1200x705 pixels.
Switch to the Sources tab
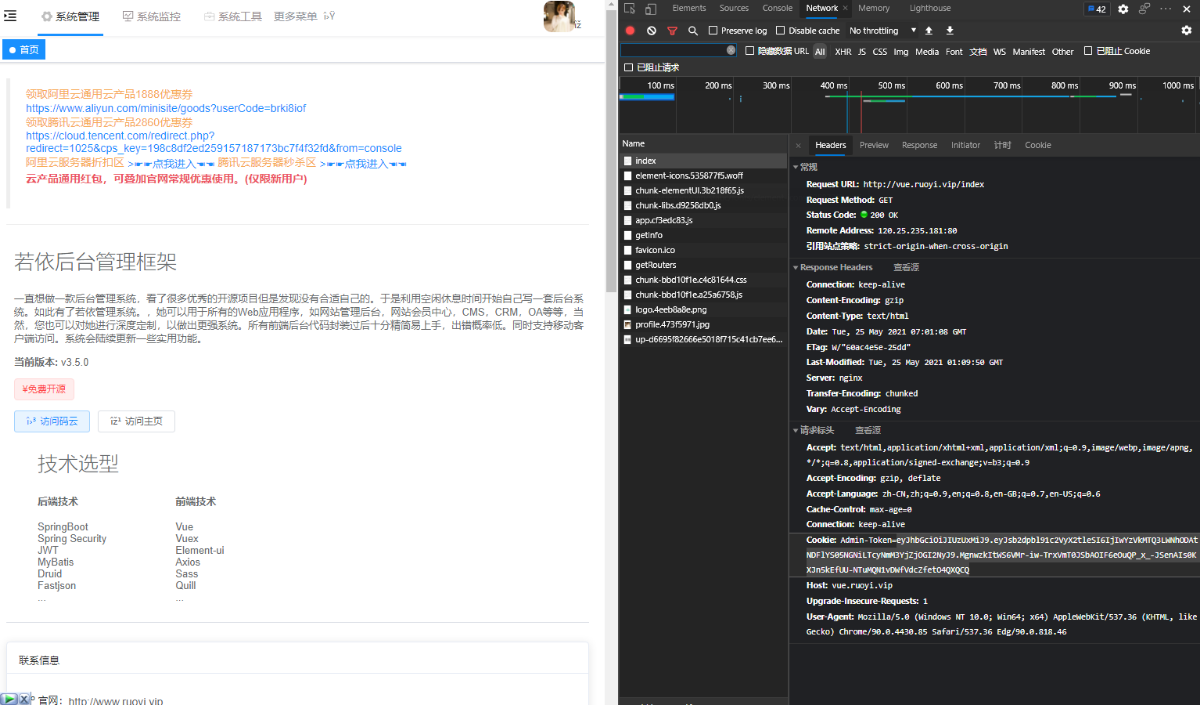(734, 8)
